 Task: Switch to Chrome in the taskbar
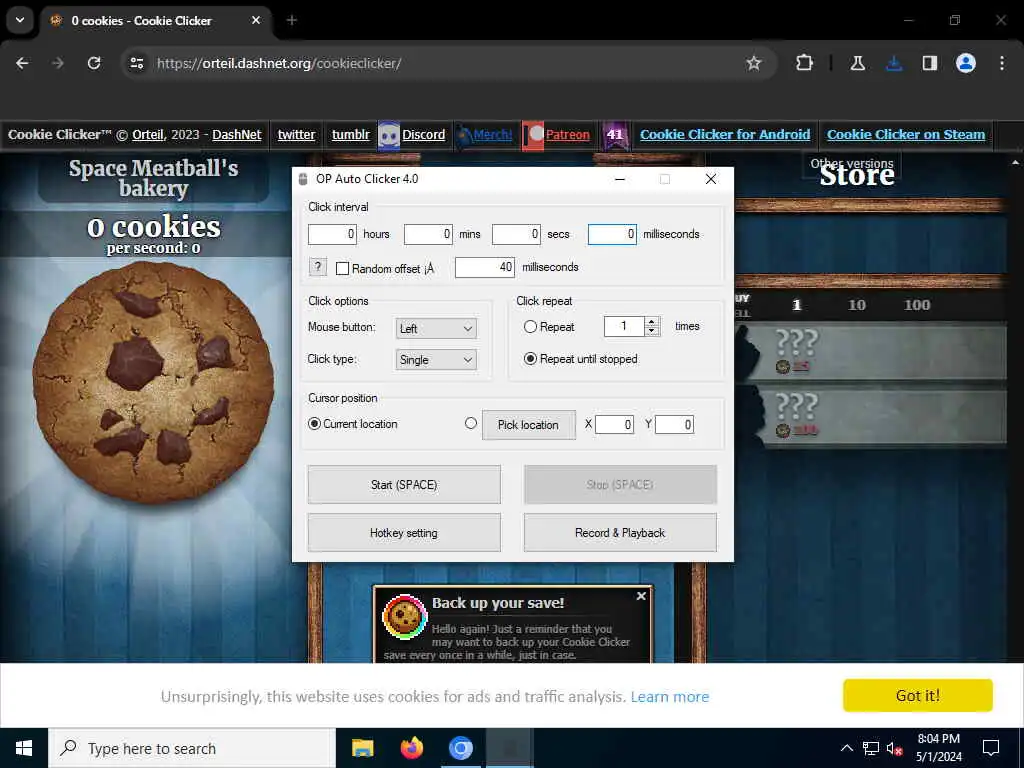click(460, 748)
